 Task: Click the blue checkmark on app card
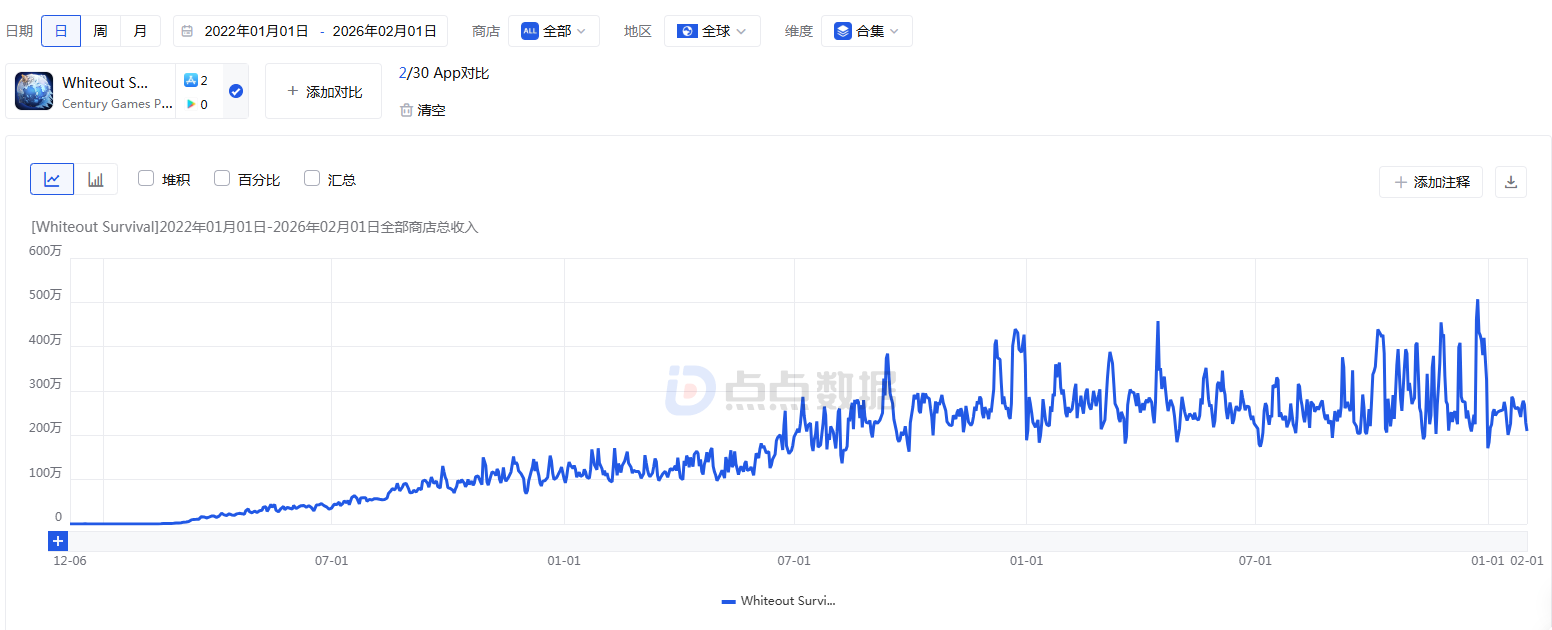point(236,91)
